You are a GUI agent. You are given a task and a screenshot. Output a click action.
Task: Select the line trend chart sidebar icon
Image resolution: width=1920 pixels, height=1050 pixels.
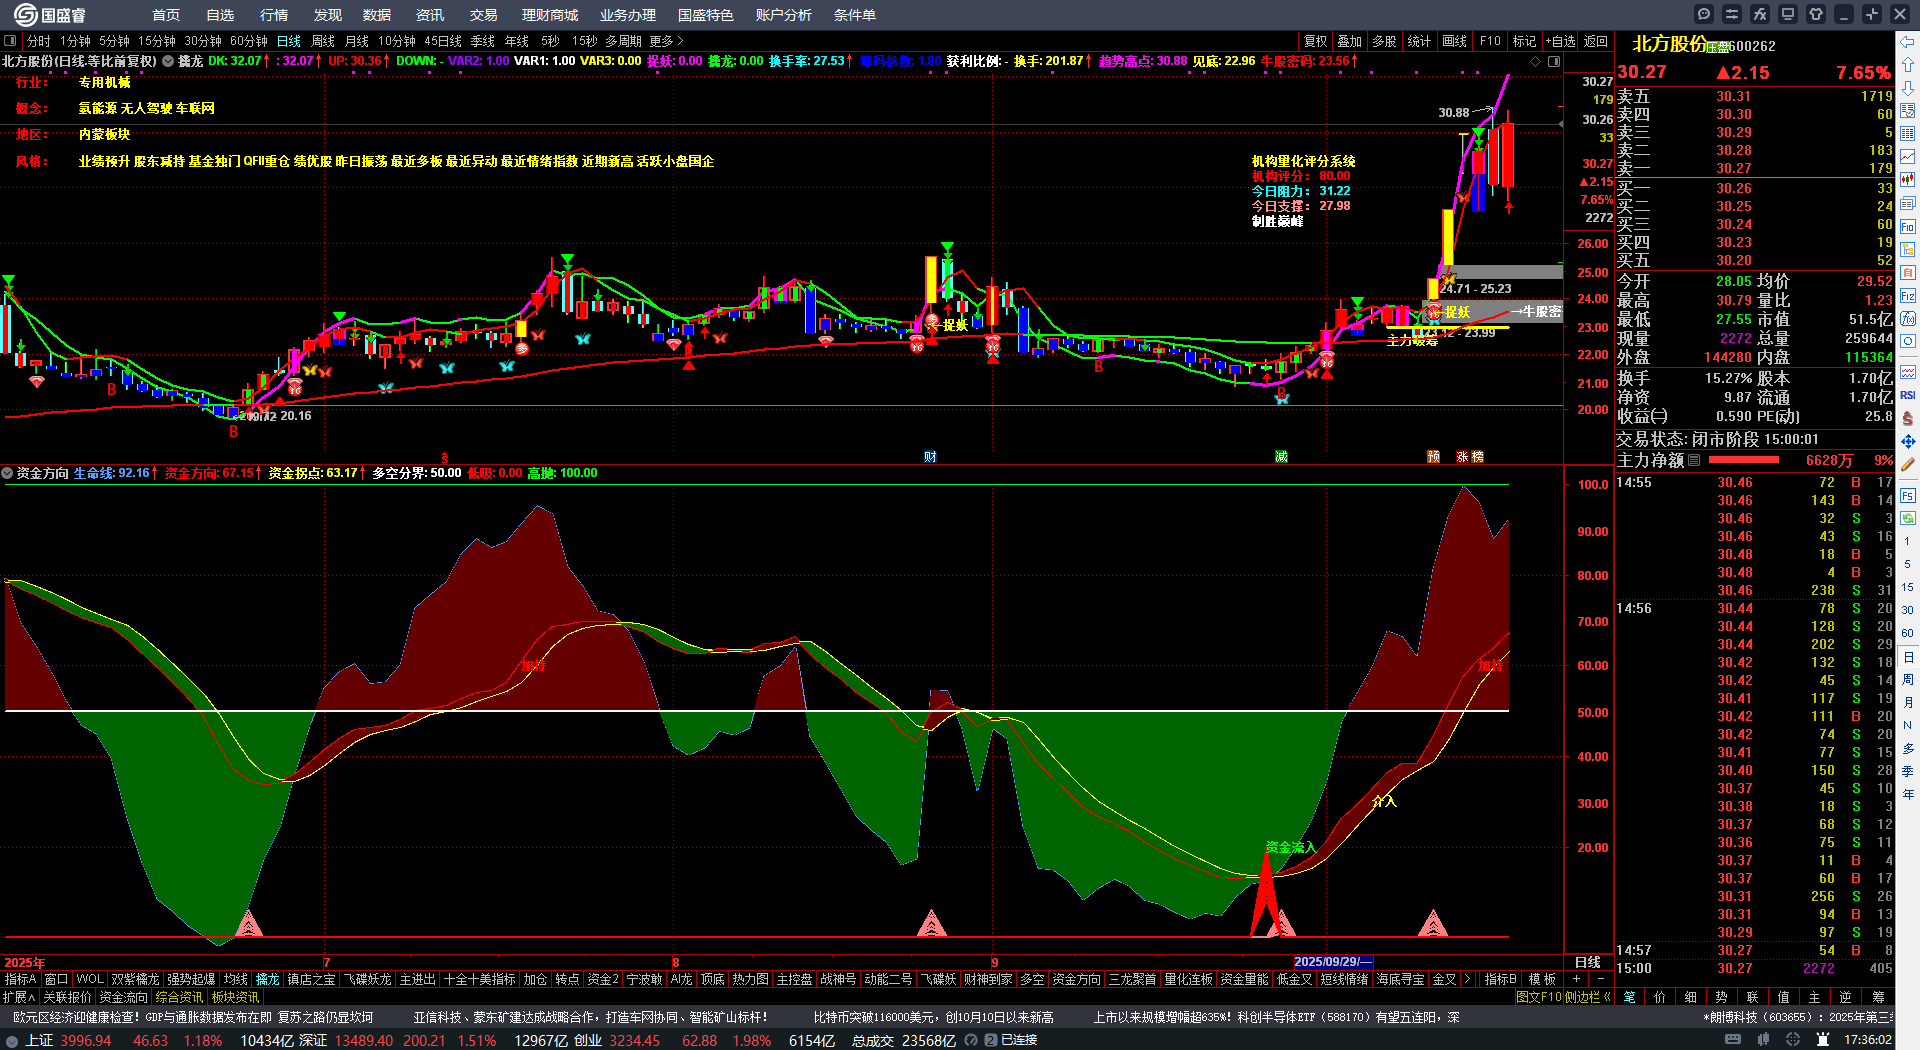1908,157
